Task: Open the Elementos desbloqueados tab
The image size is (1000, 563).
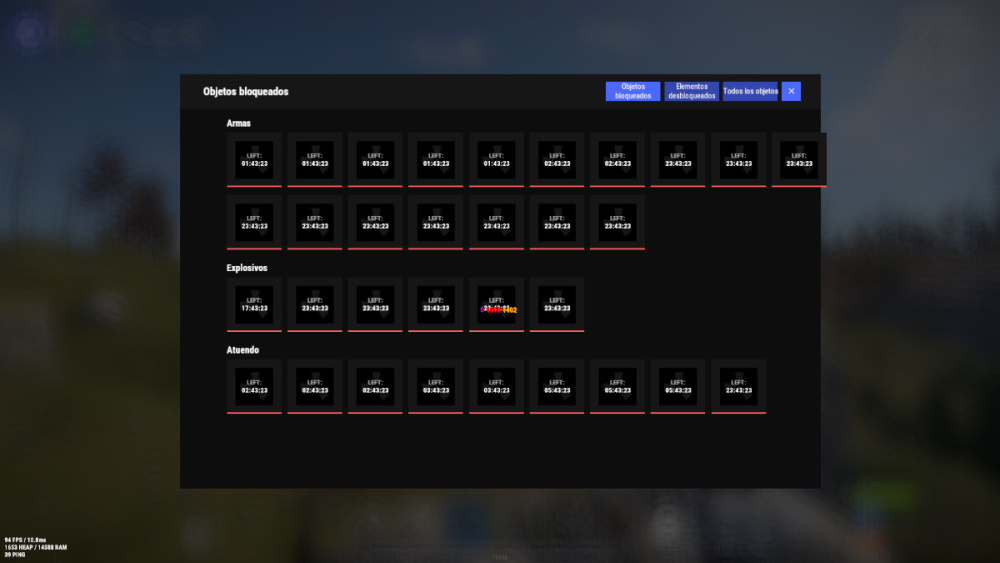Action: click(x=691, y=91)
